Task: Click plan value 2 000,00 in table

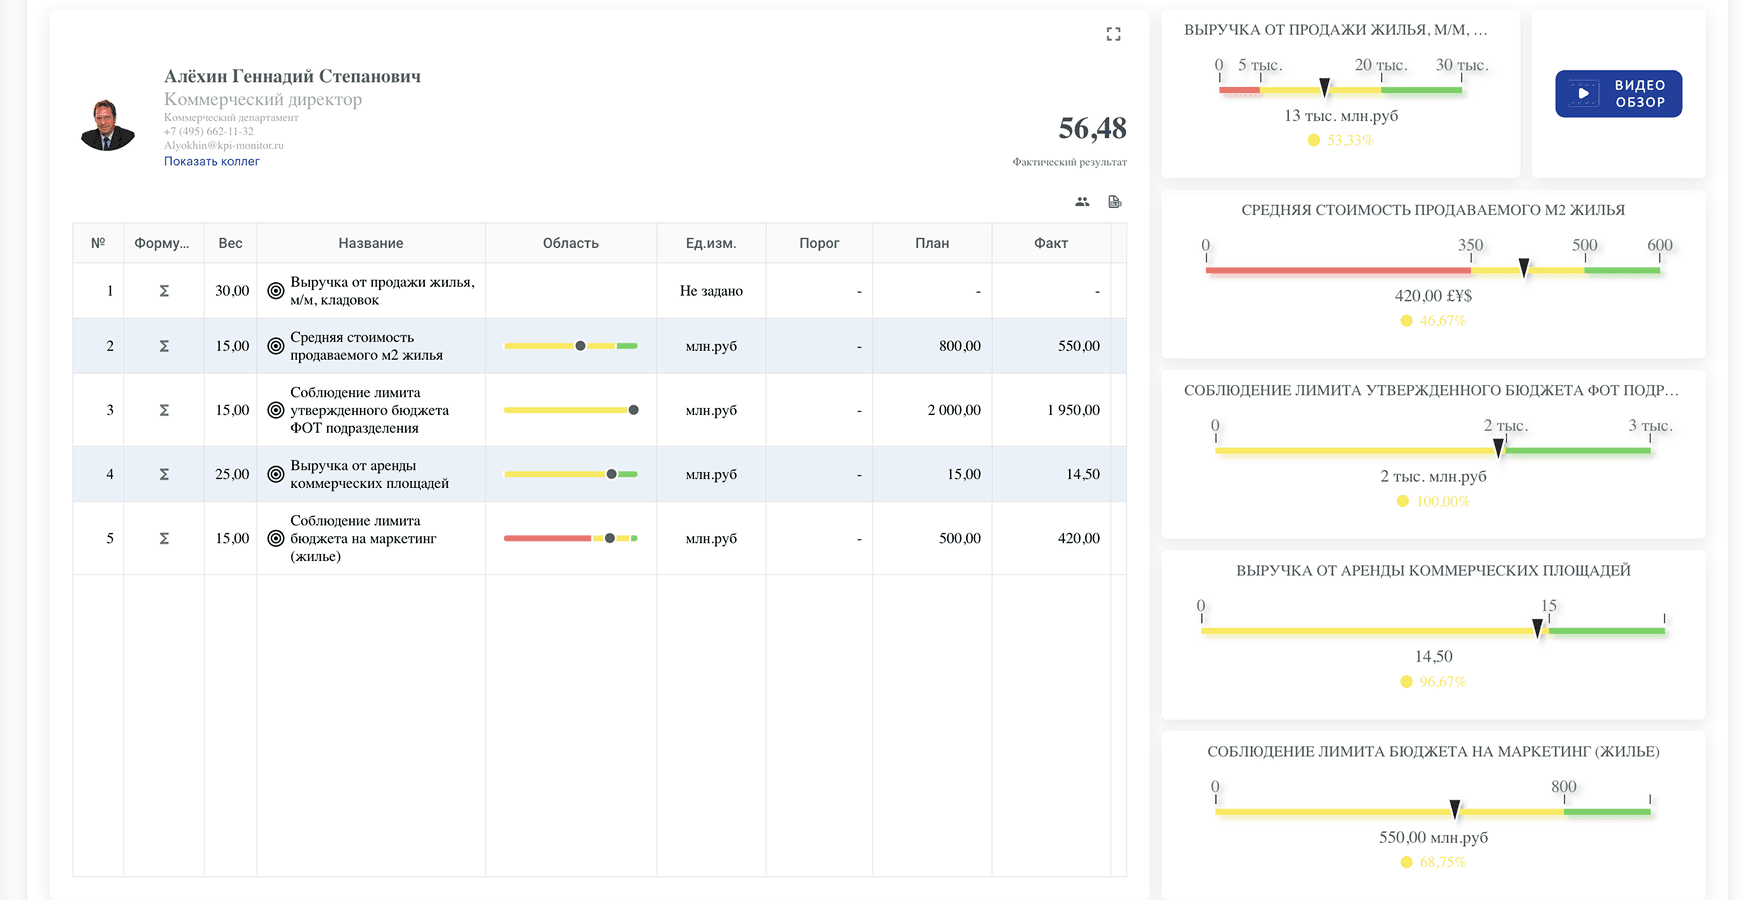Action: pyautogui.click(x=954, y=410)
